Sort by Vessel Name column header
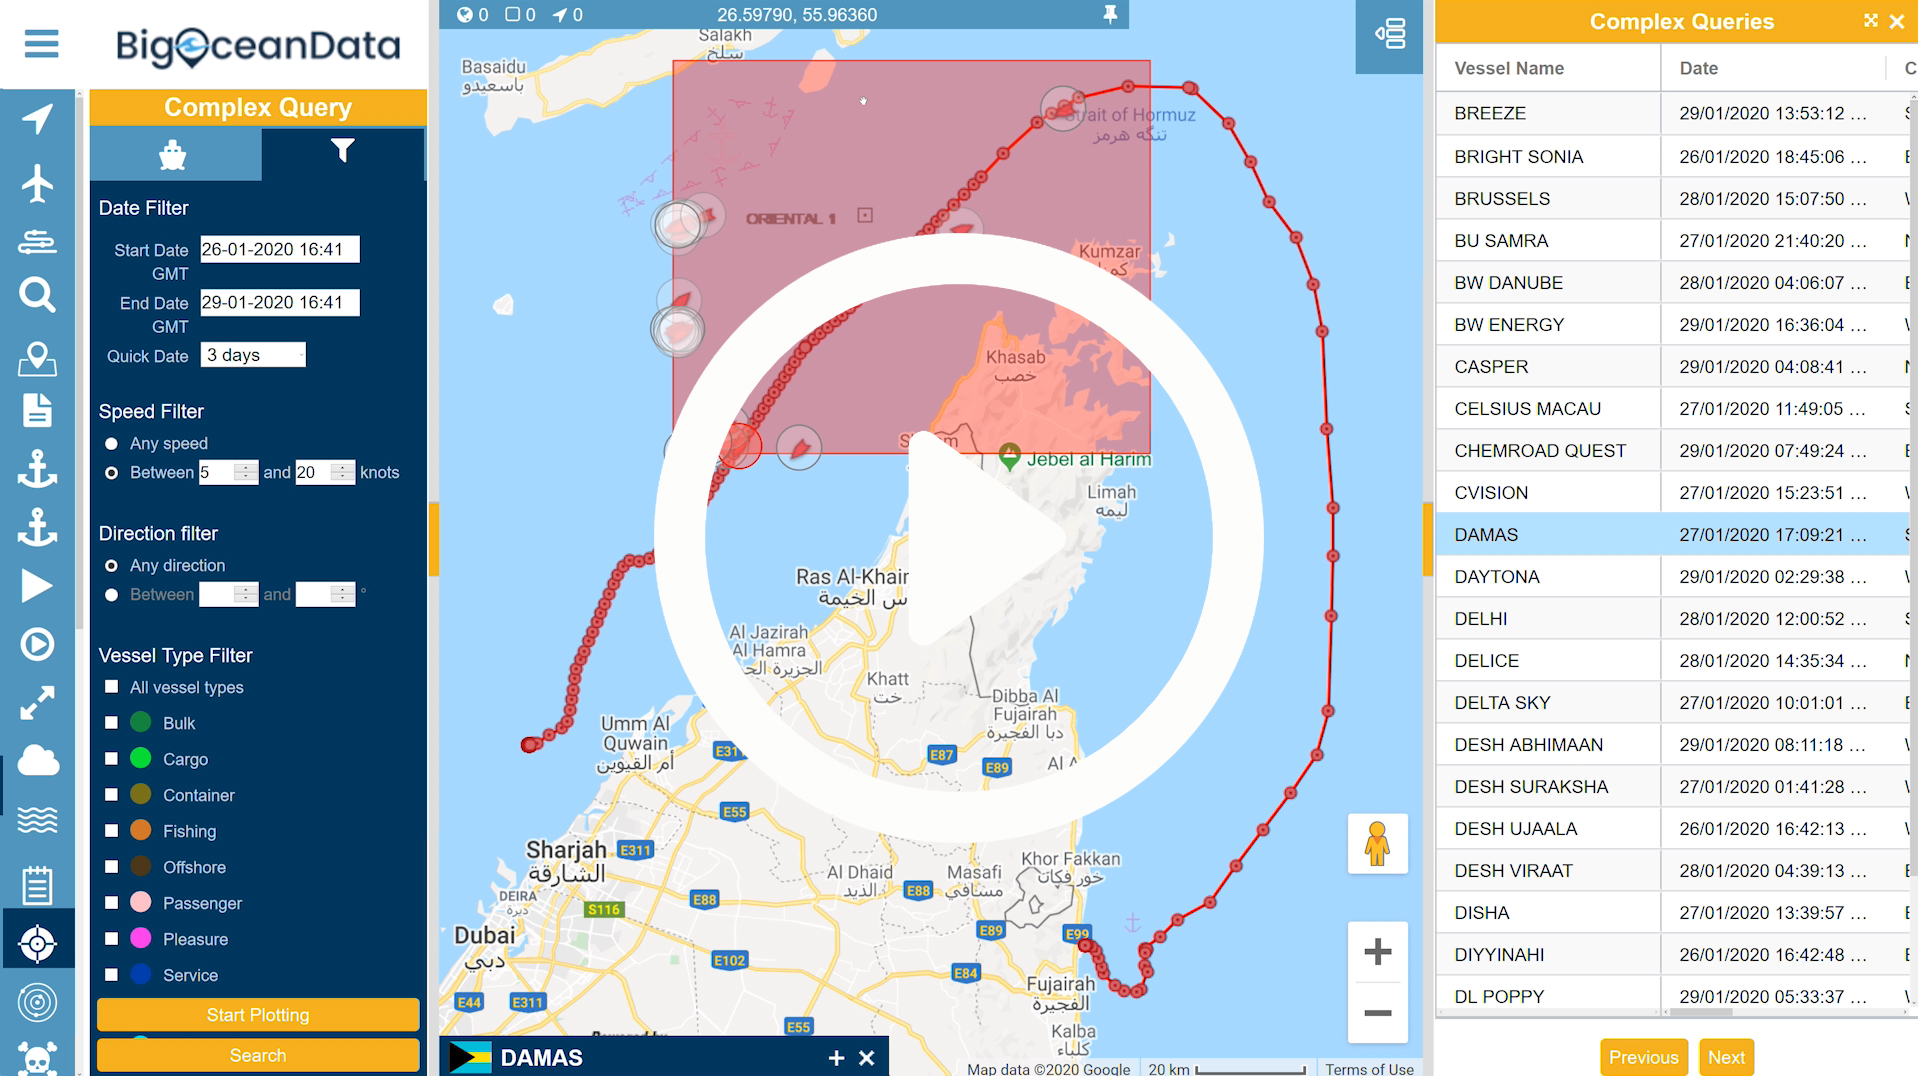 pyautogui.click(x=1548, y=68)
